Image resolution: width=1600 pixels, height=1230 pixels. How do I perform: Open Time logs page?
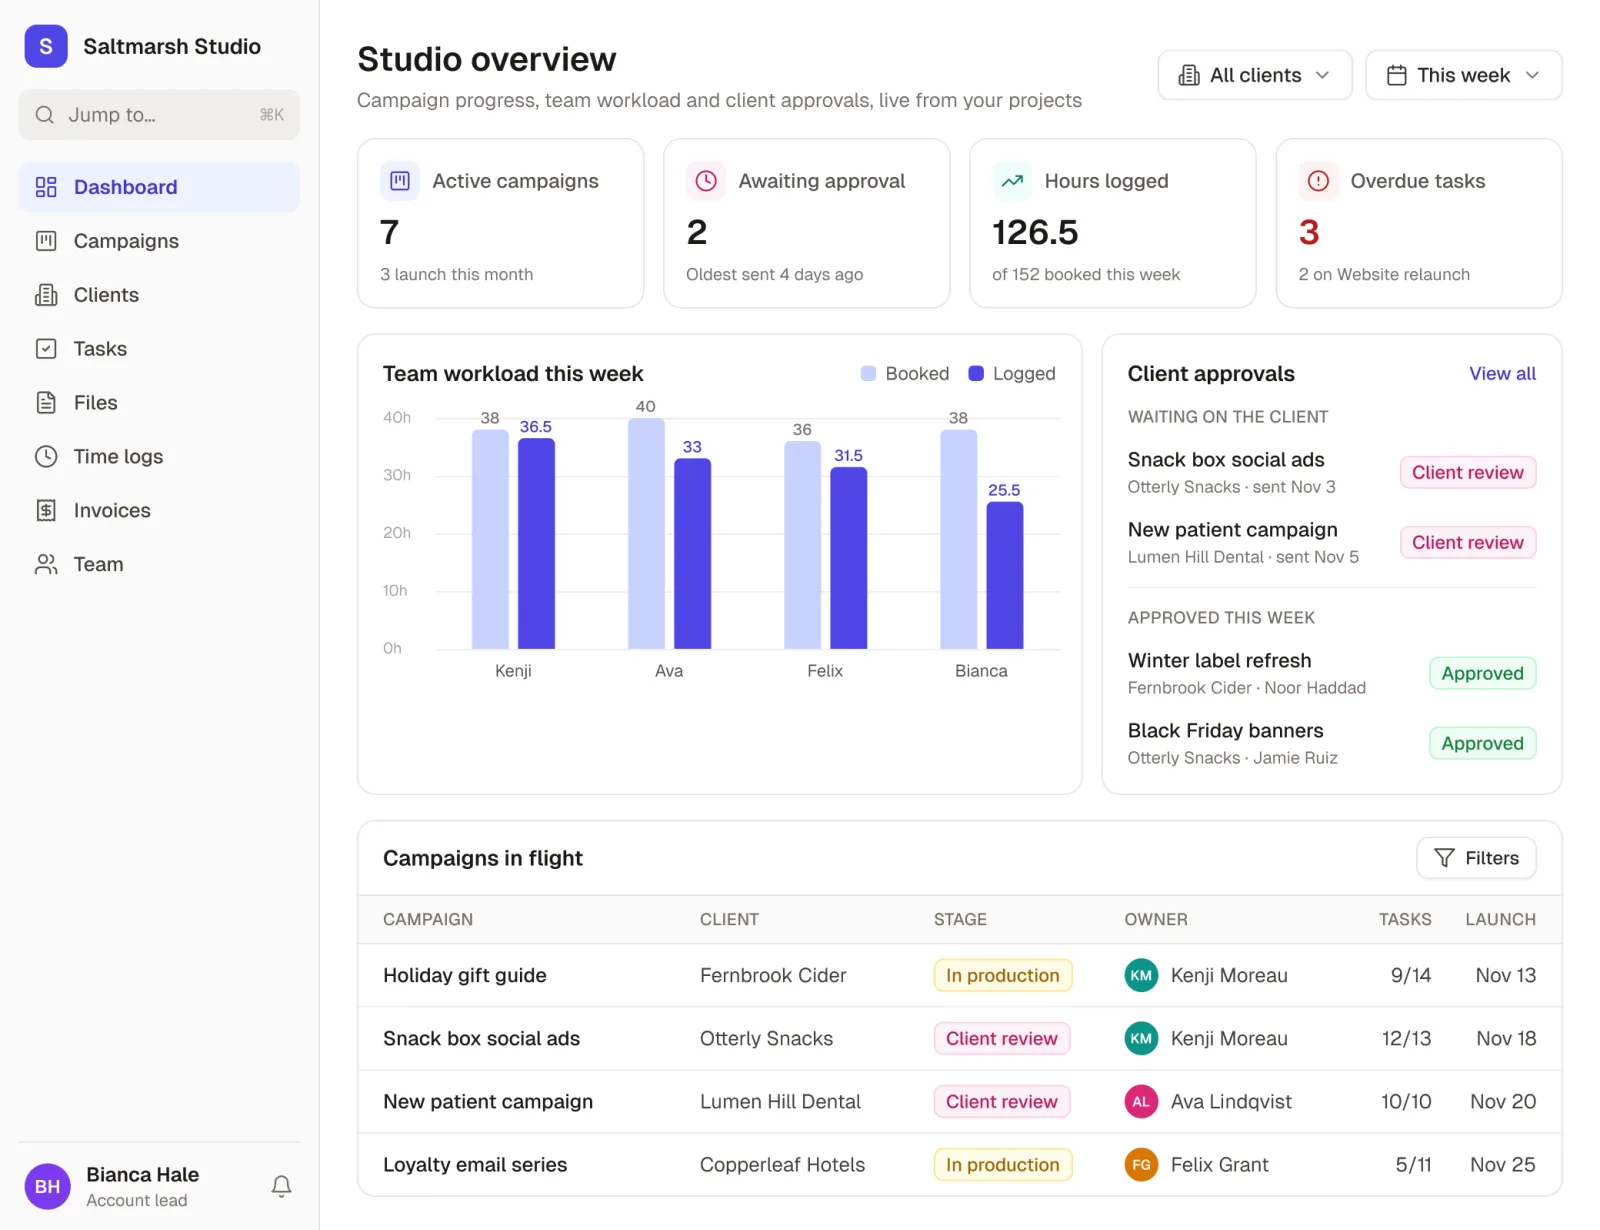click(159, 457)
